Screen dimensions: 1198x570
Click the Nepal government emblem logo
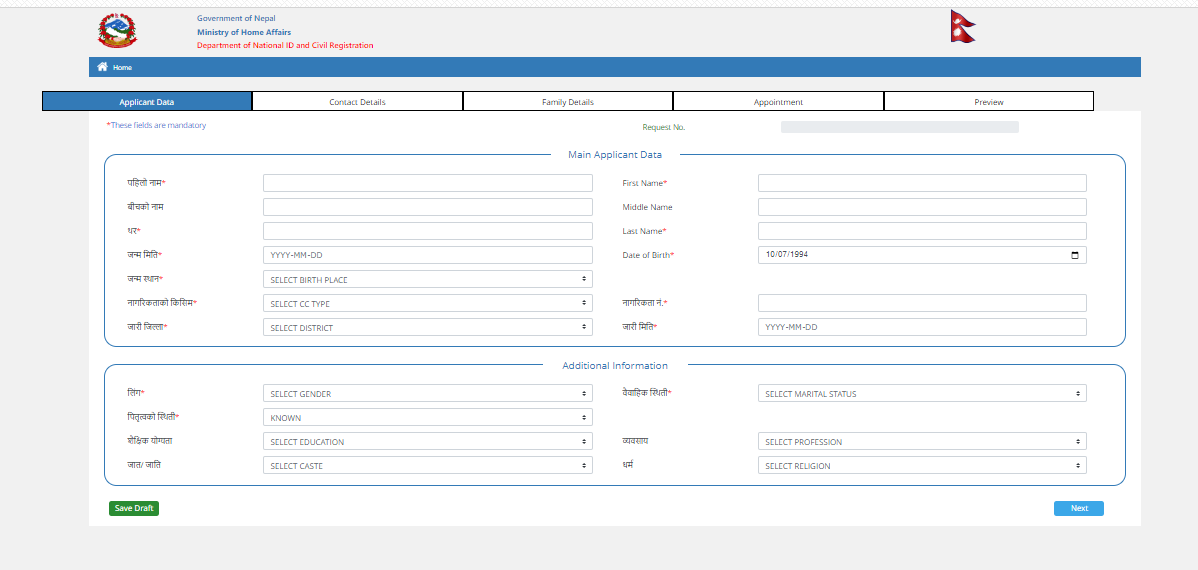coord(118,31)
